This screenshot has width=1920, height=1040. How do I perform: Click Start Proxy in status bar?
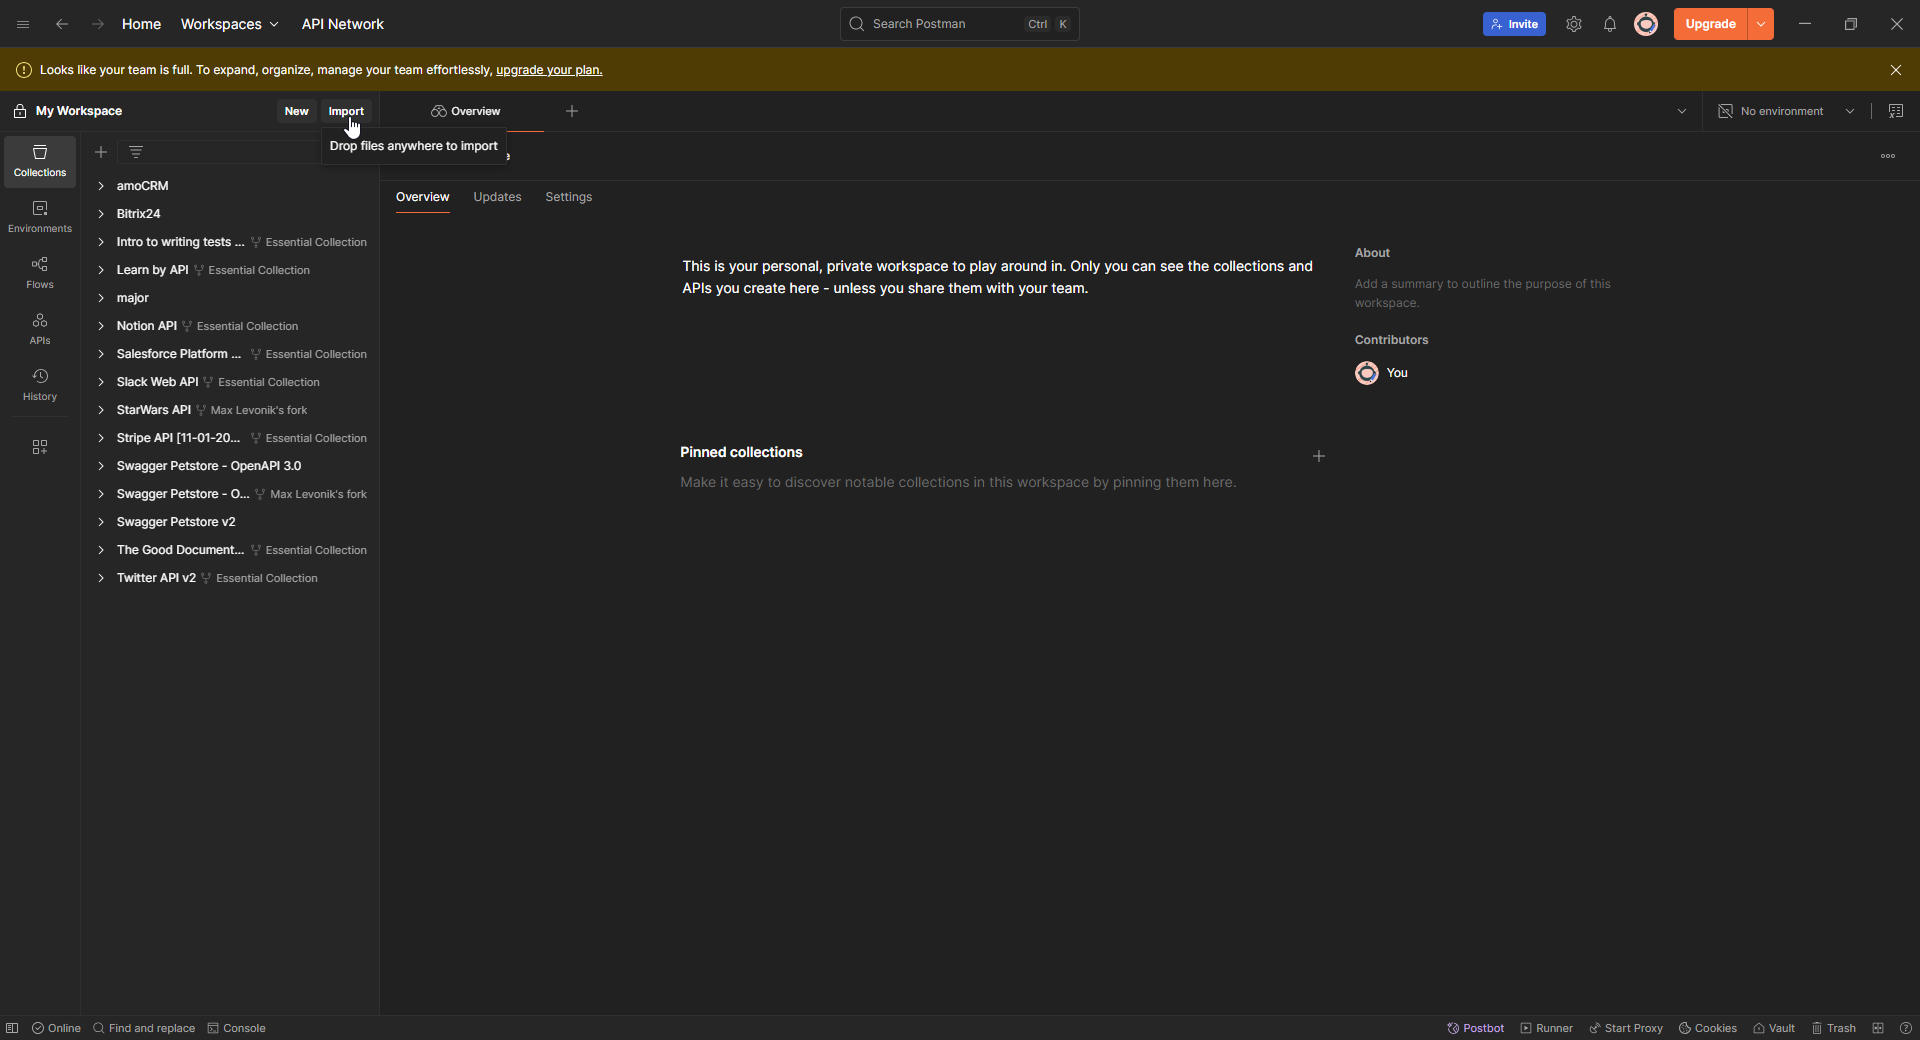pos(1626,1028)
